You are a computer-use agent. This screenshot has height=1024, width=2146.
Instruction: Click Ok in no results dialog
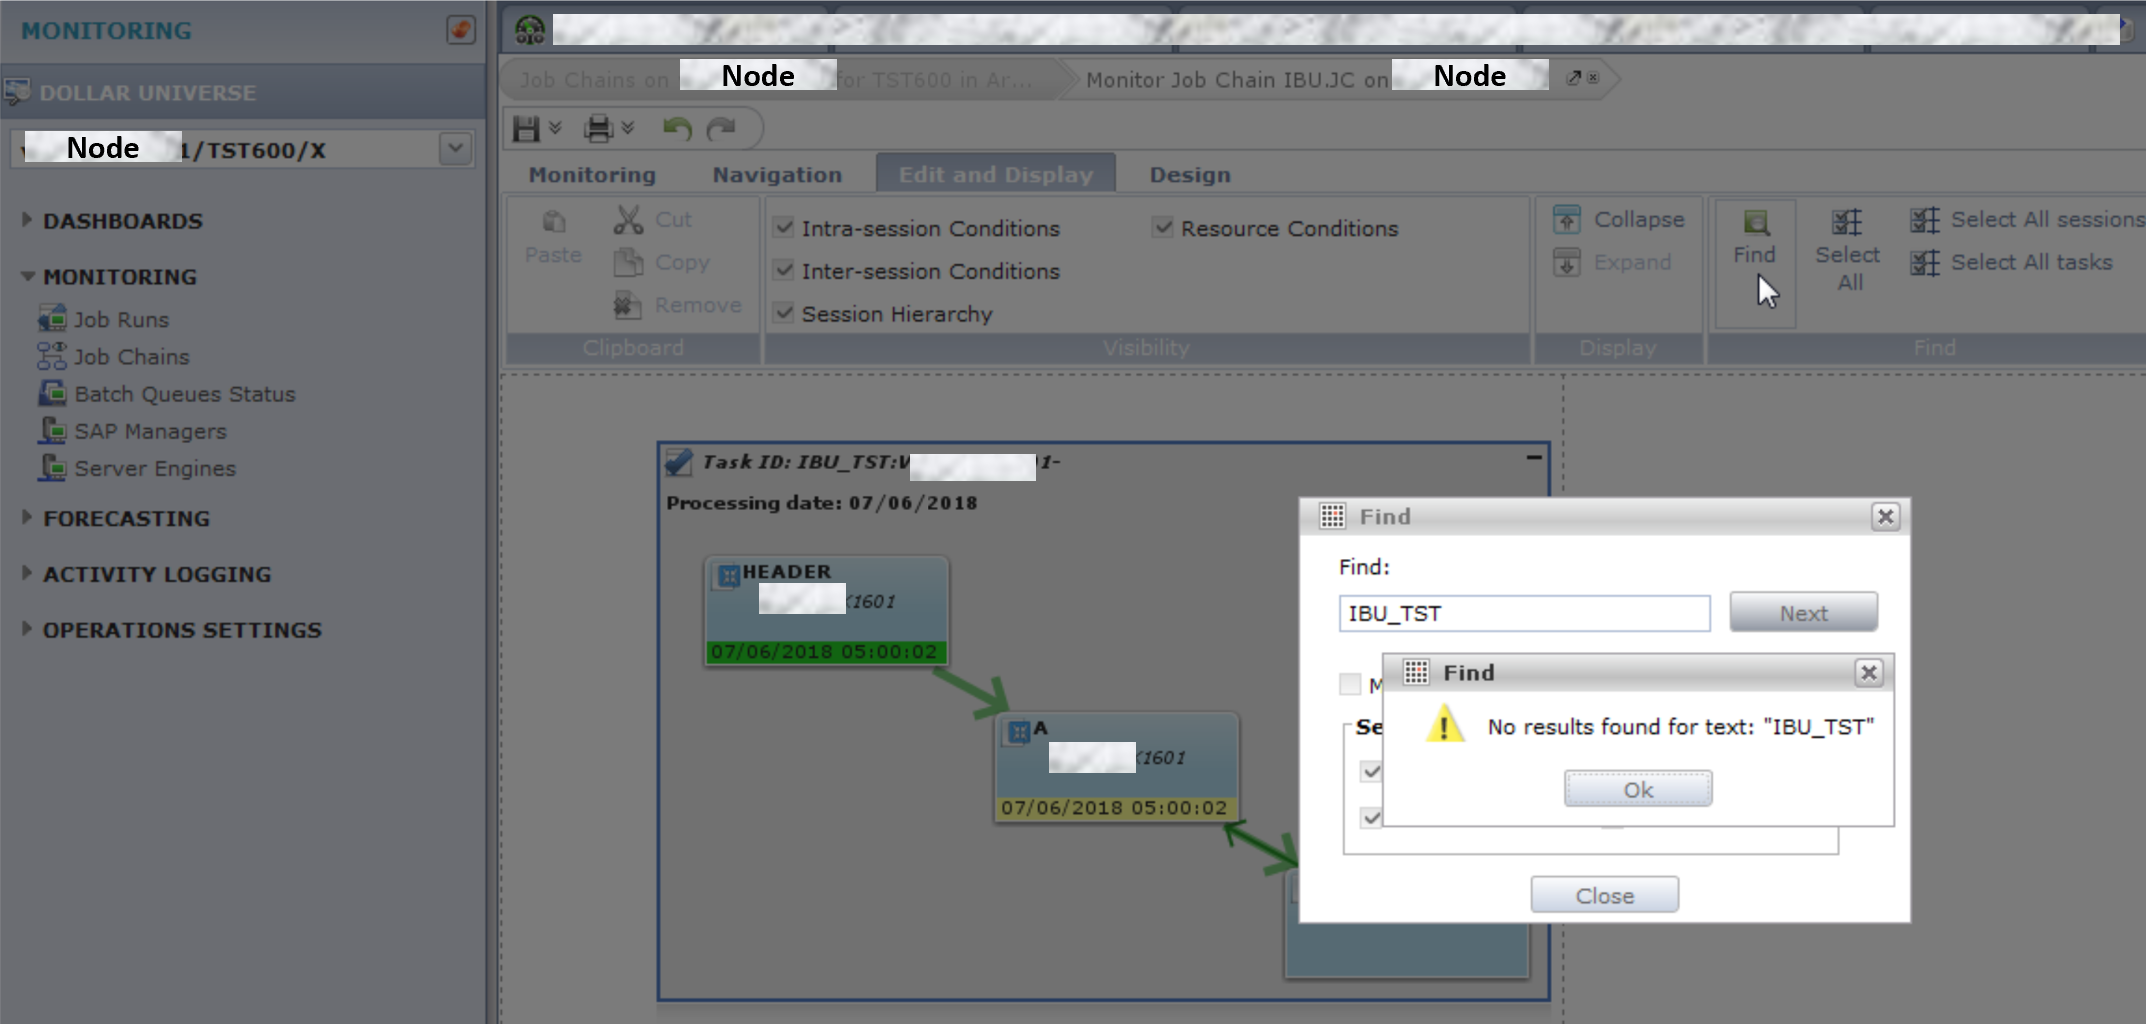coord(1637,790)
